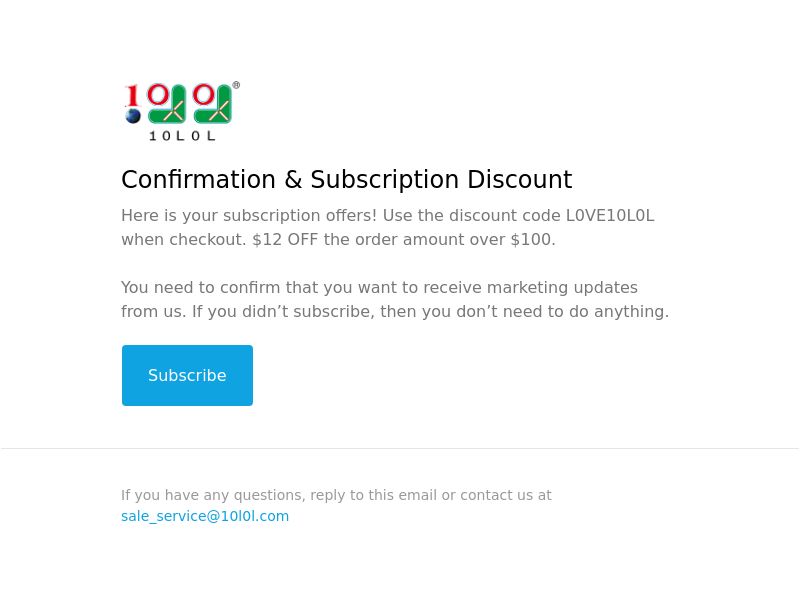Click the registered trademark symbol on logo
Screen dimensions: 800x600
(236, 85)
